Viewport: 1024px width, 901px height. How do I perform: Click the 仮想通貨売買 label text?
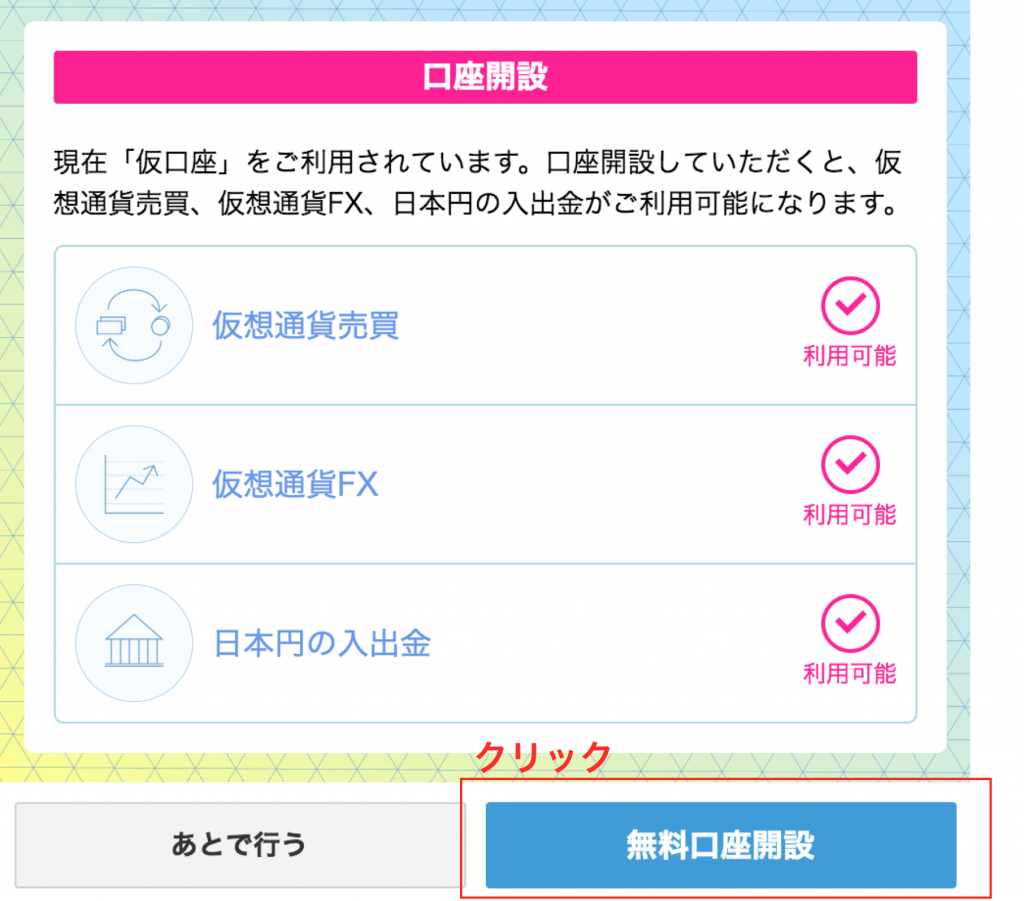click(306, 325)
